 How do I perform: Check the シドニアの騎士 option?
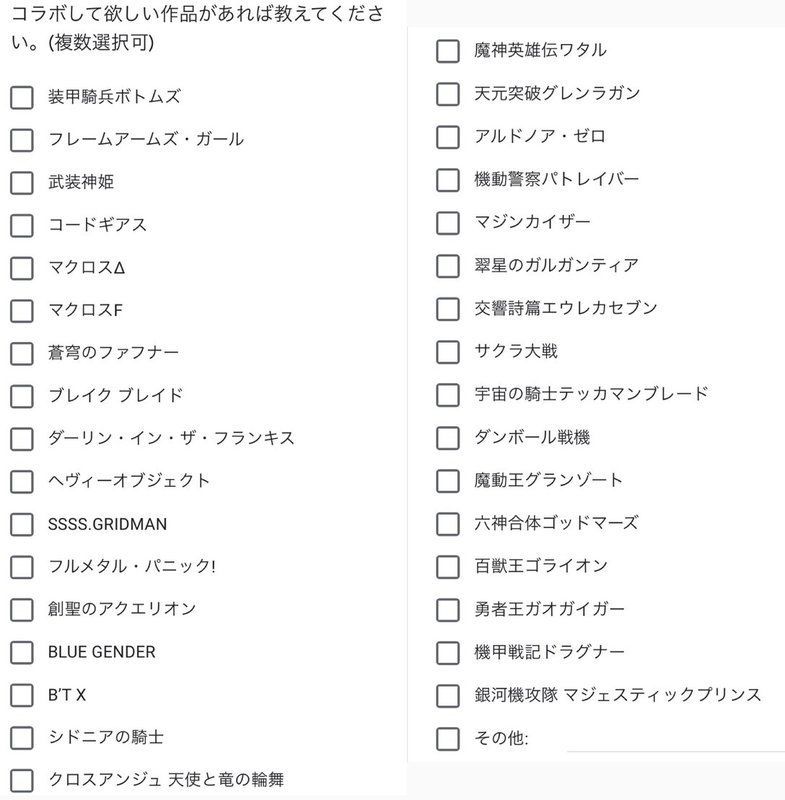[22, 738]
